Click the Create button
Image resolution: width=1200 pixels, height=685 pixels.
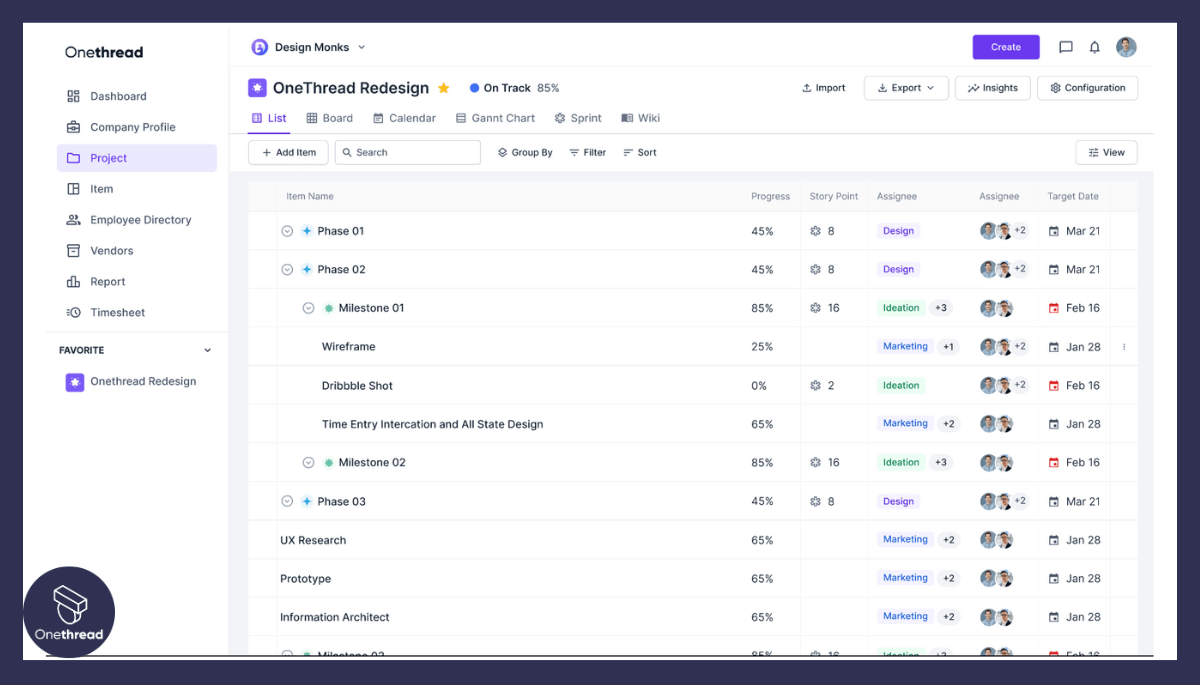click(1005, 47)
